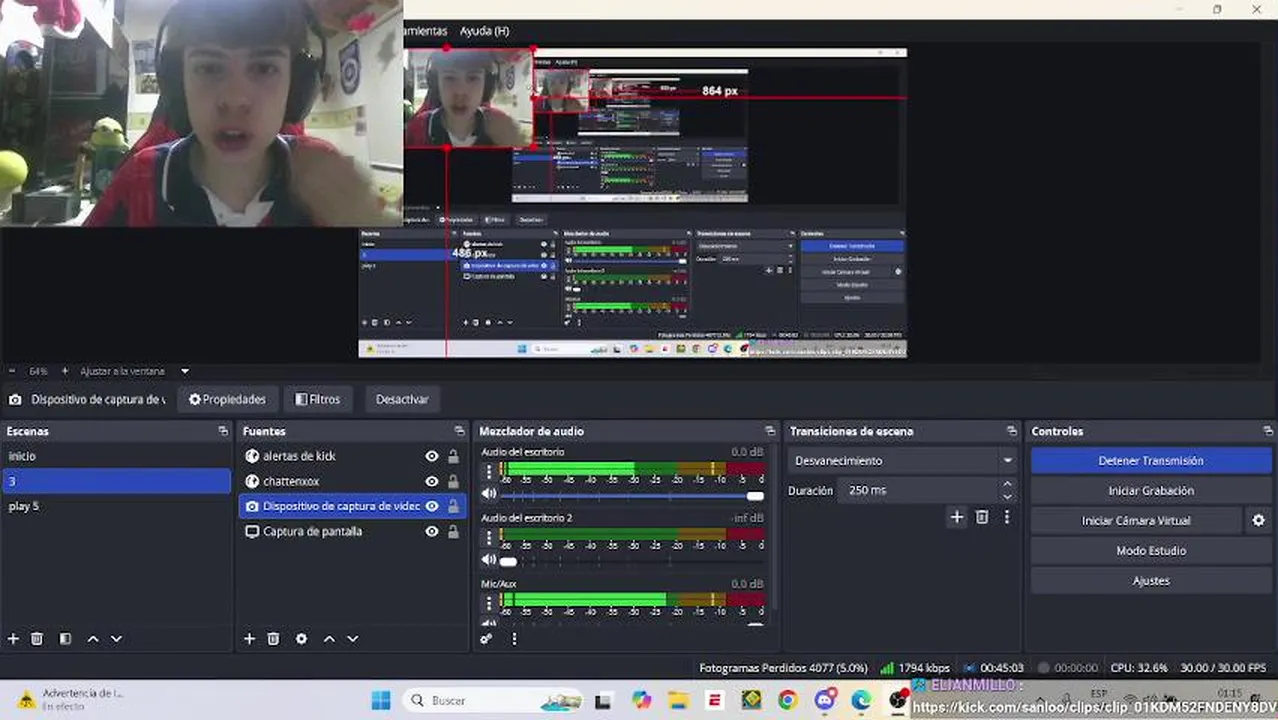Toggle lock on Captura de pantalla source

click(x=453, y=532)
